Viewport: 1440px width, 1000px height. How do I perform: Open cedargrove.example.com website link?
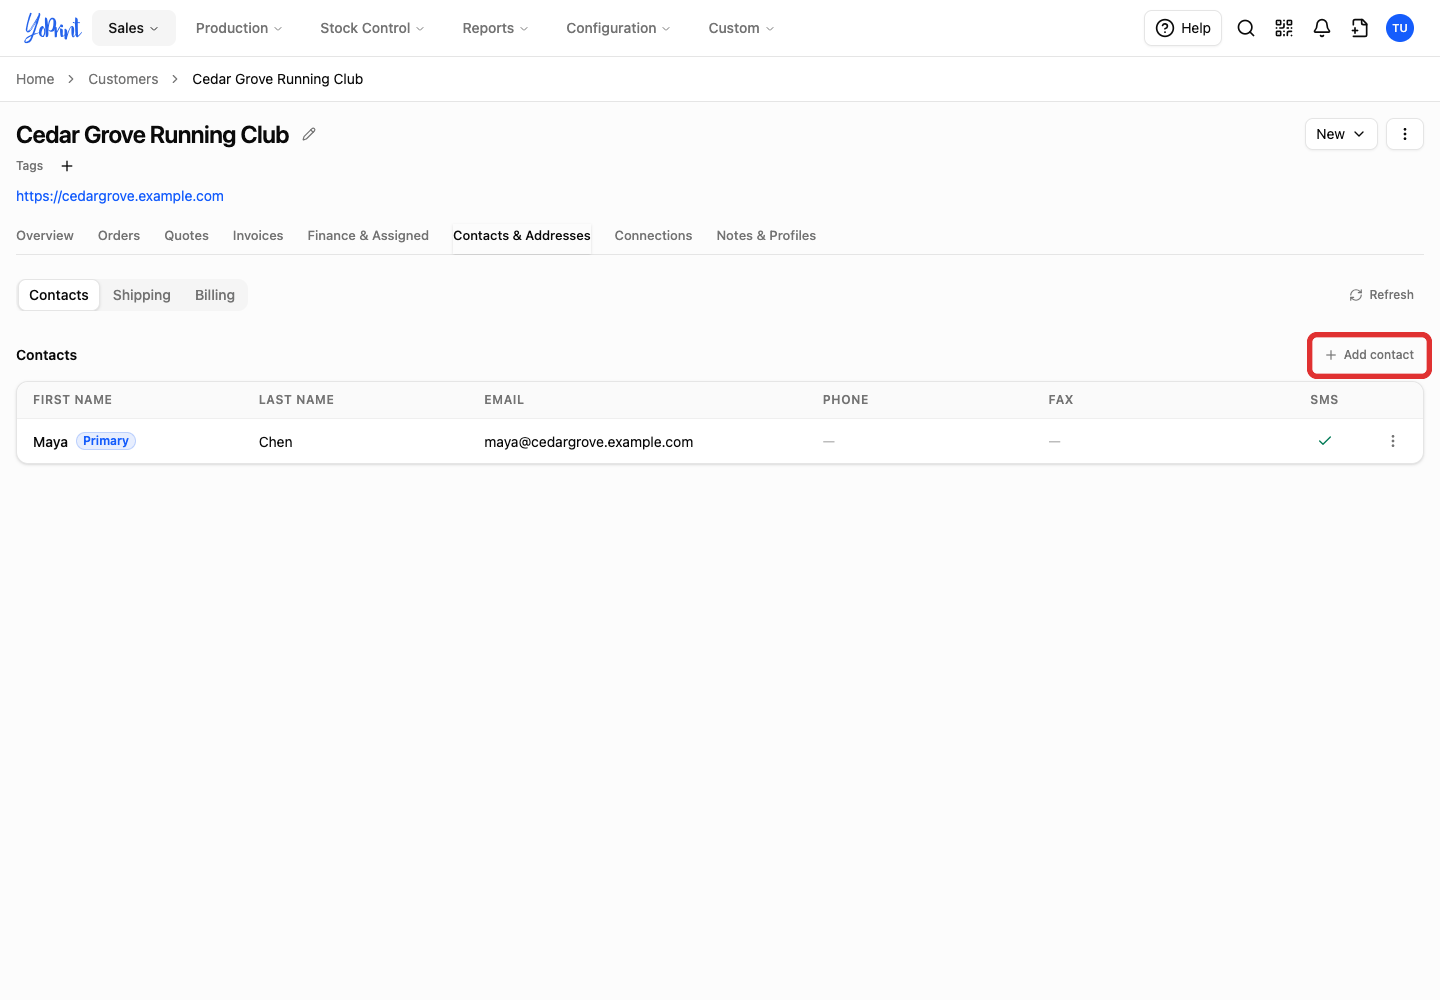120,196
